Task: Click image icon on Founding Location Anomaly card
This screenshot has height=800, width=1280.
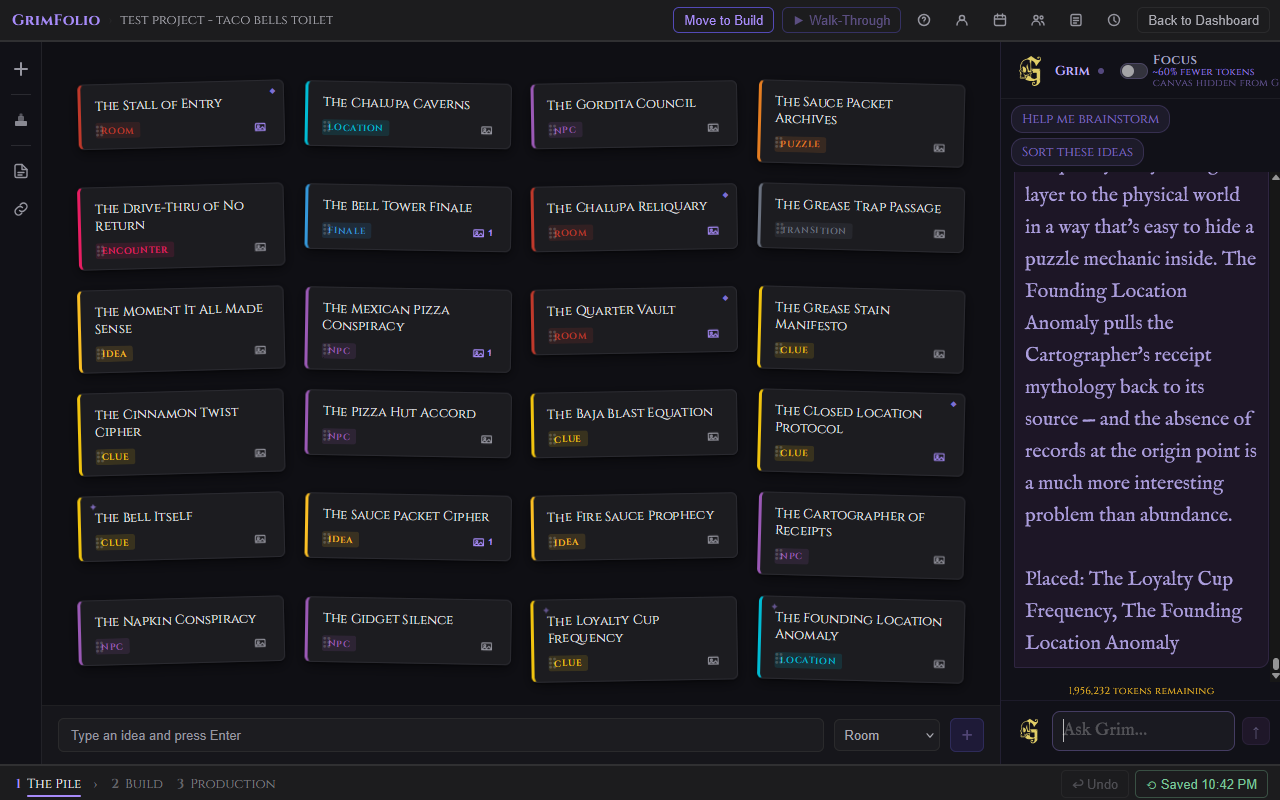Action: pyautogui.click(x=939, y=663)
